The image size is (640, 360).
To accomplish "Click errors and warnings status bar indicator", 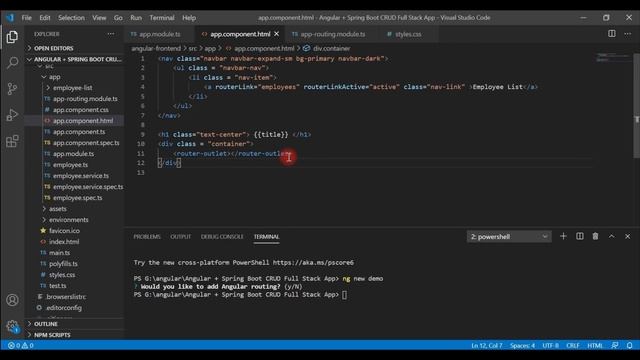I will (x=21, y=345).
